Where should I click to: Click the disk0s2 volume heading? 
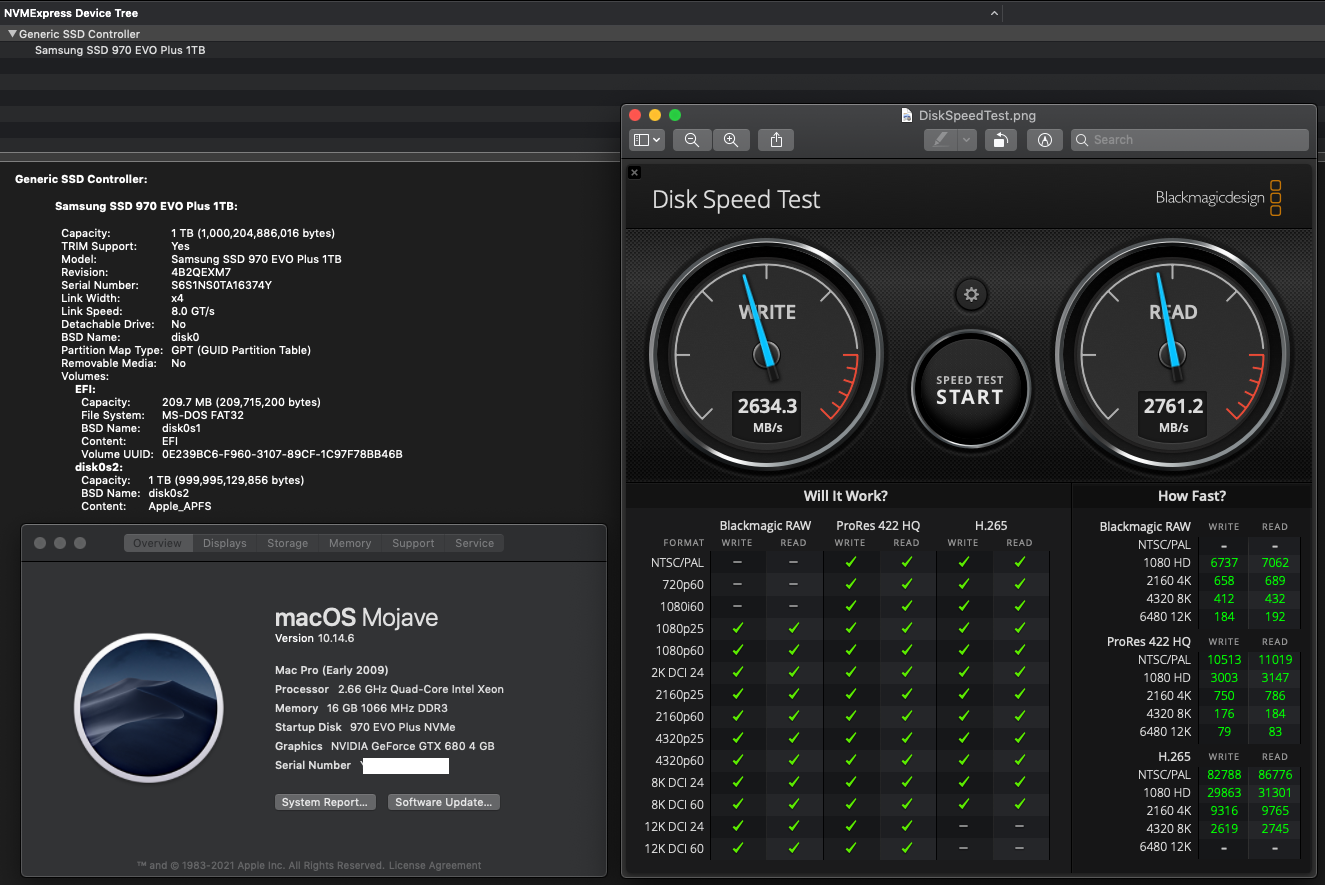pyautogui.click(x=98, y=467)
